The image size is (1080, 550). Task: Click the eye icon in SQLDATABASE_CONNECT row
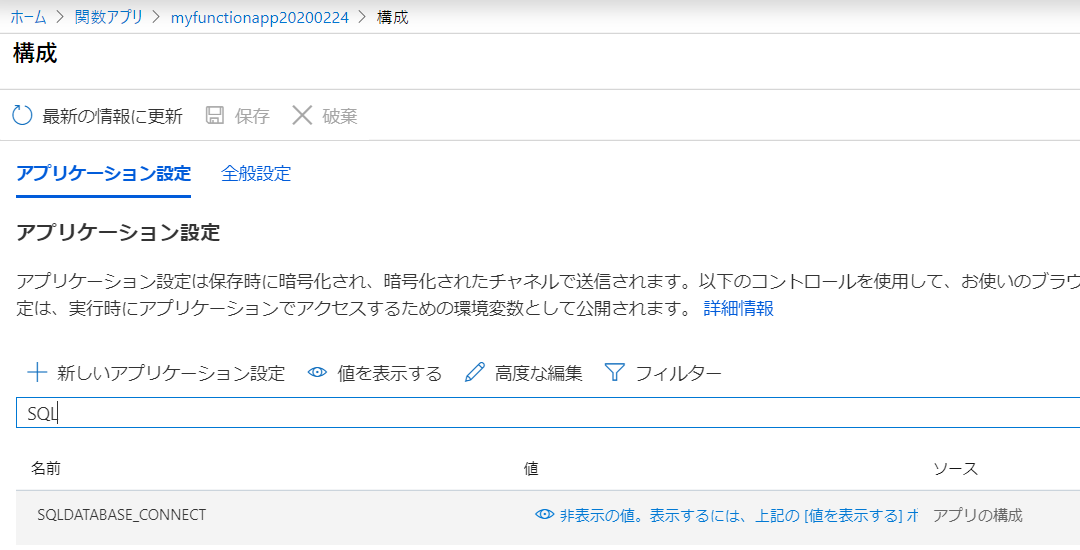click(544, 514)
